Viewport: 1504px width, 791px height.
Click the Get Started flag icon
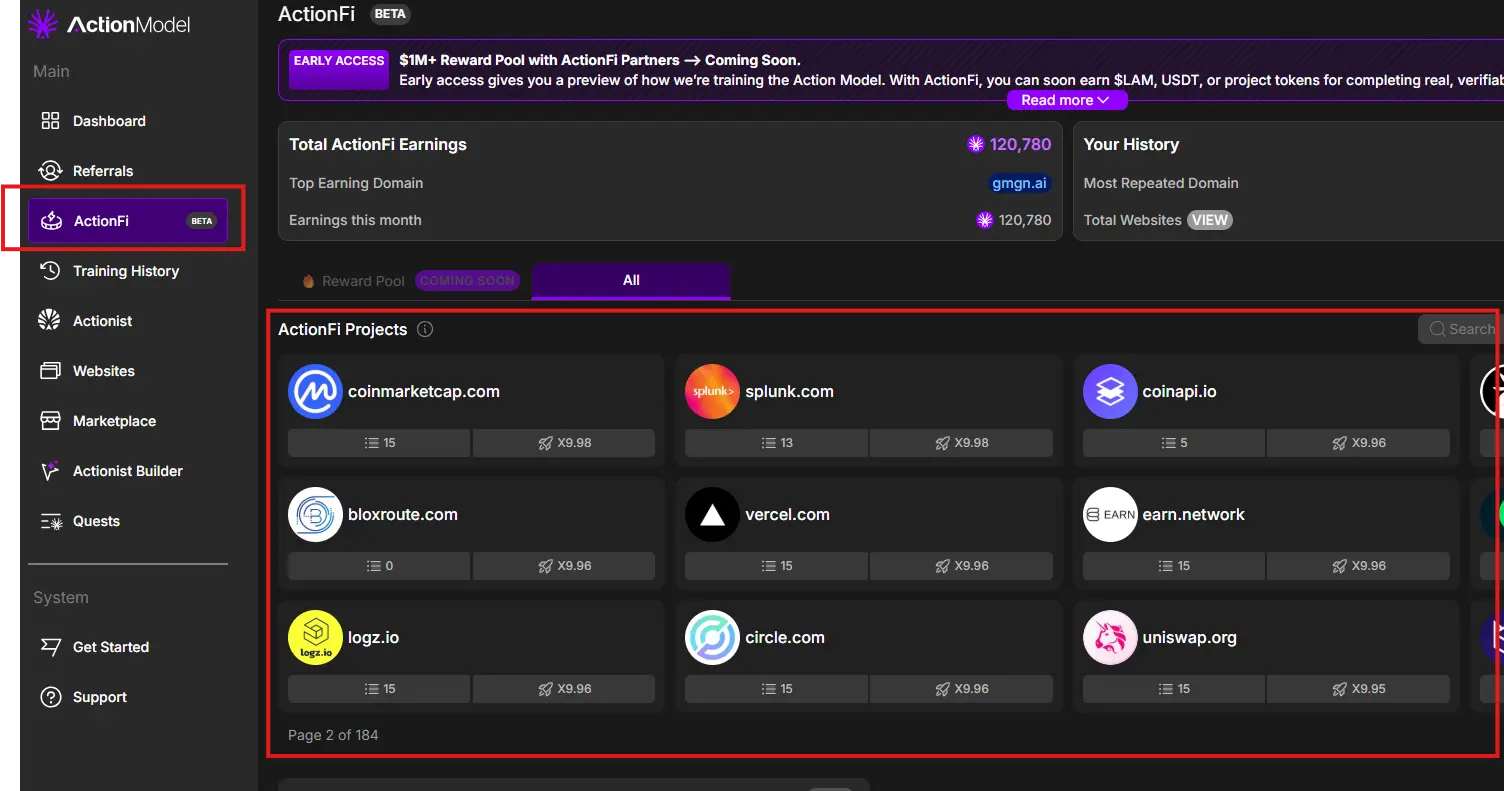50,647
